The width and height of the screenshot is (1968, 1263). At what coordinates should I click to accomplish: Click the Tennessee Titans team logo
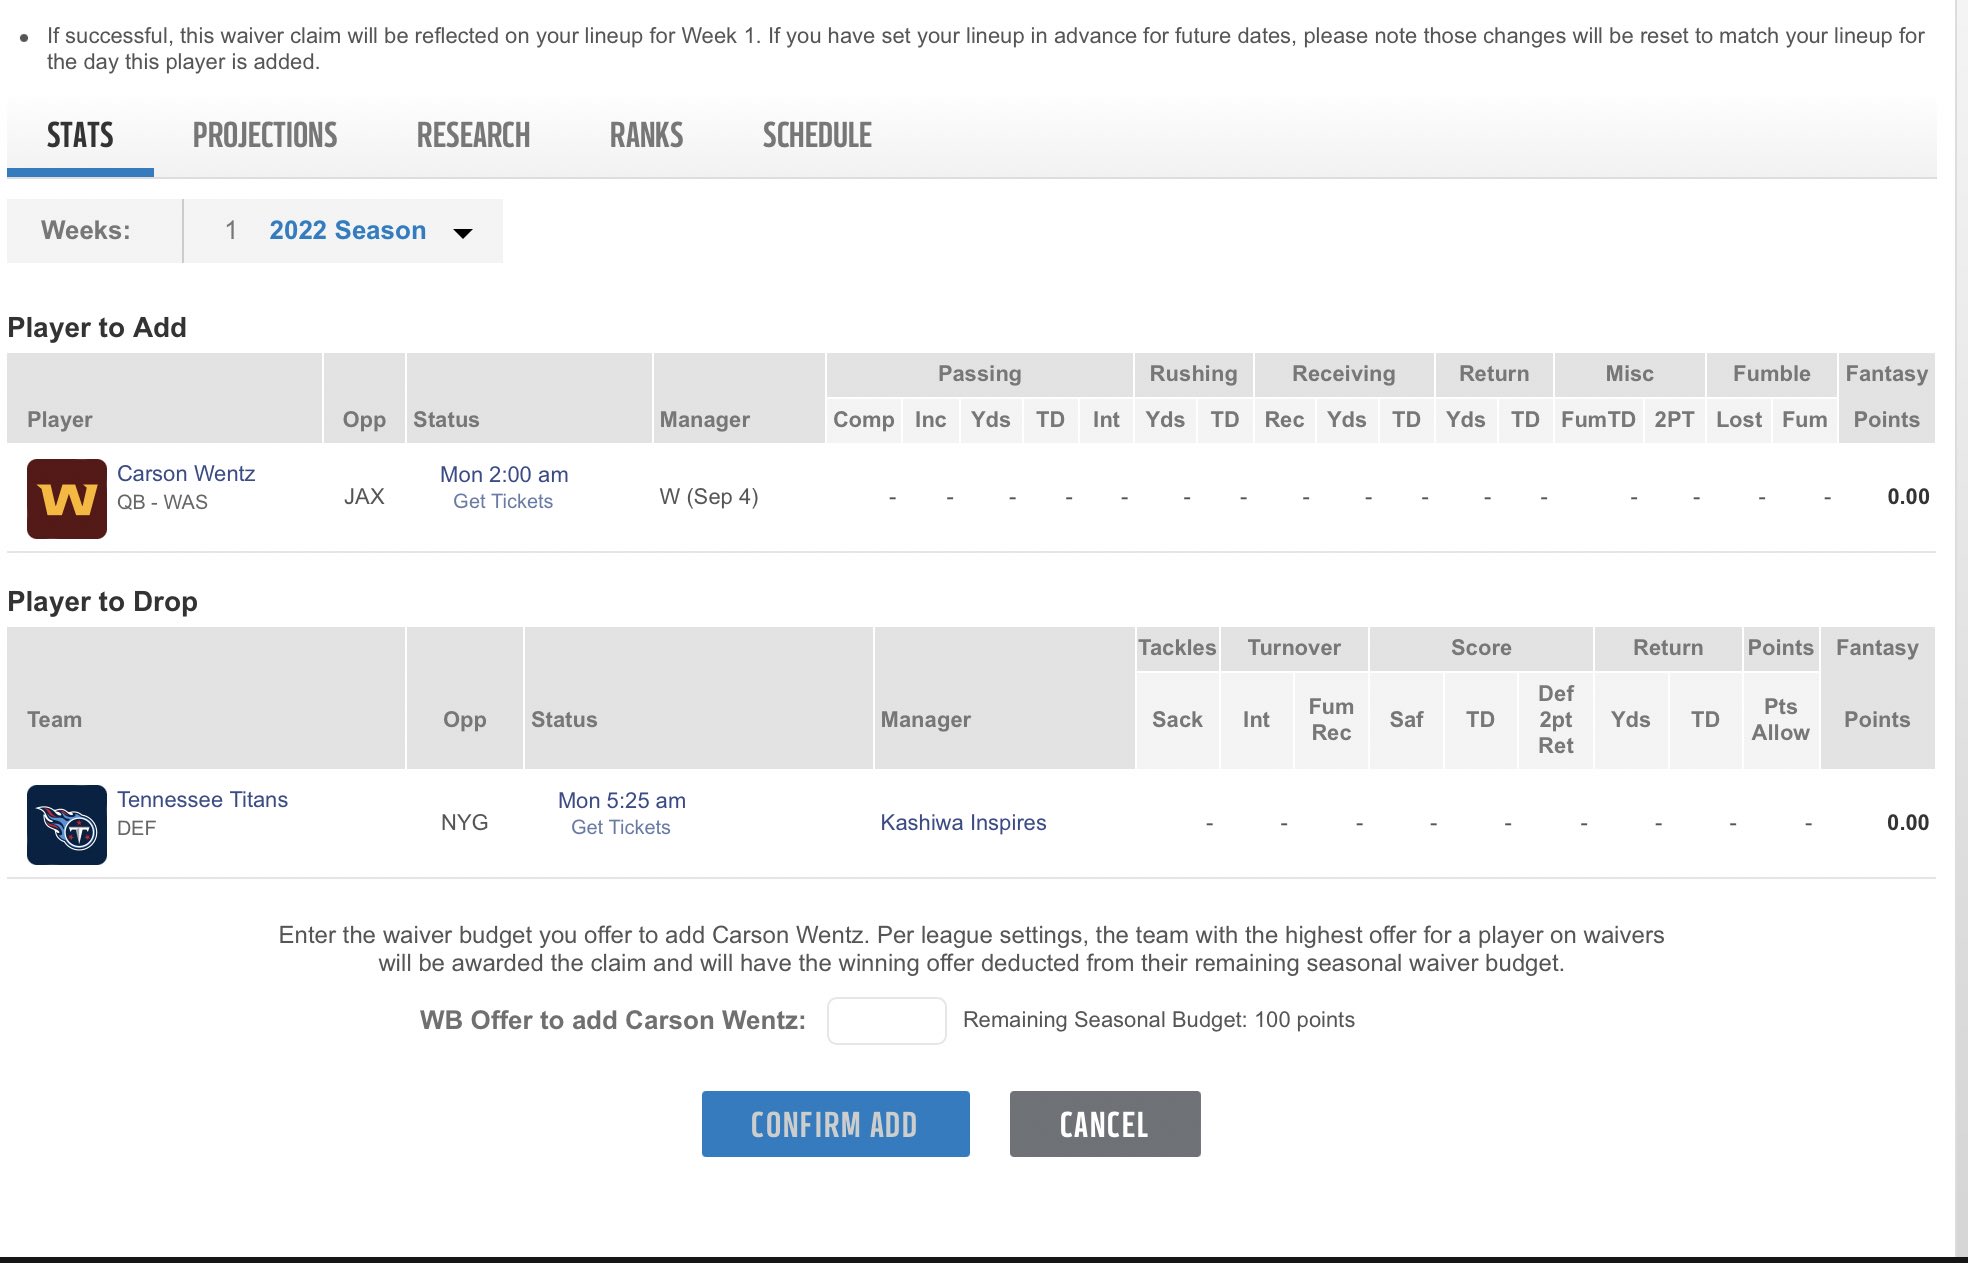66,824
